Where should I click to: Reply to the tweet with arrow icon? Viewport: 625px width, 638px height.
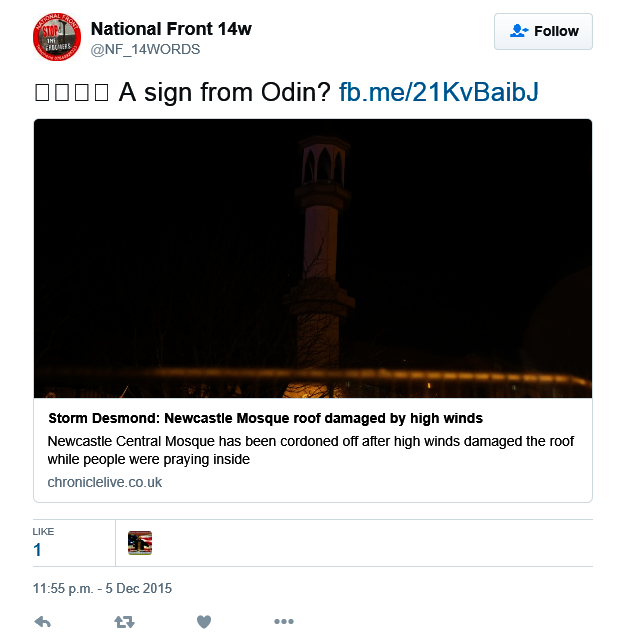pos(43,621)
